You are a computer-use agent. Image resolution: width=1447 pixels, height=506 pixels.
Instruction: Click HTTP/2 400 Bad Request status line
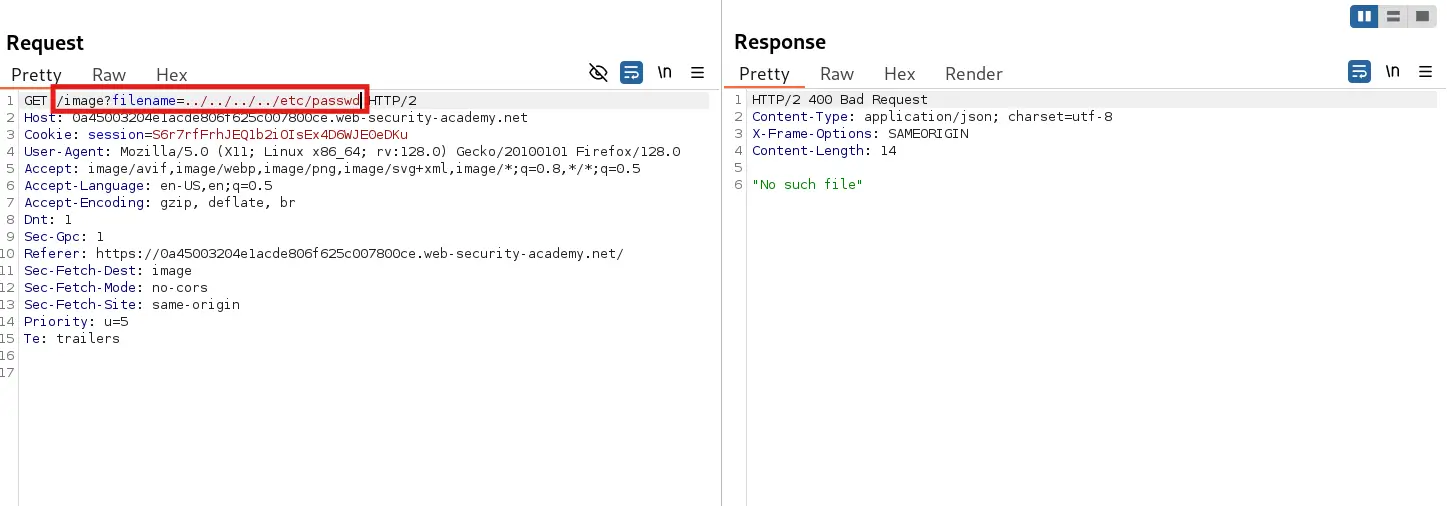point(840,100)
